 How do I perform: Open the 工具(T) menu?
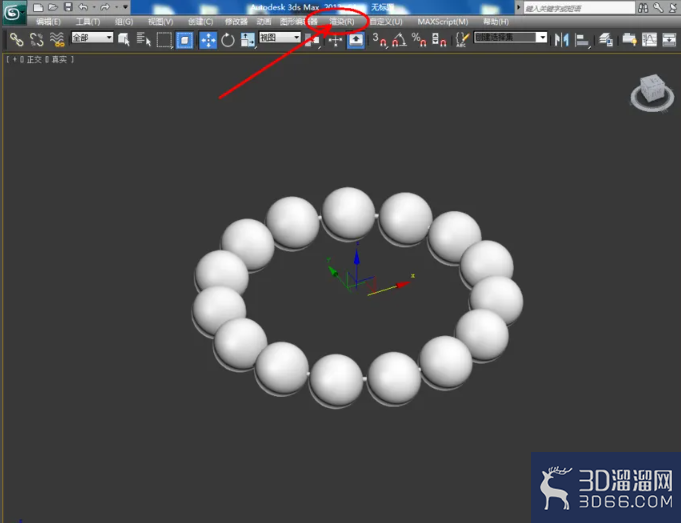(88, 22)
